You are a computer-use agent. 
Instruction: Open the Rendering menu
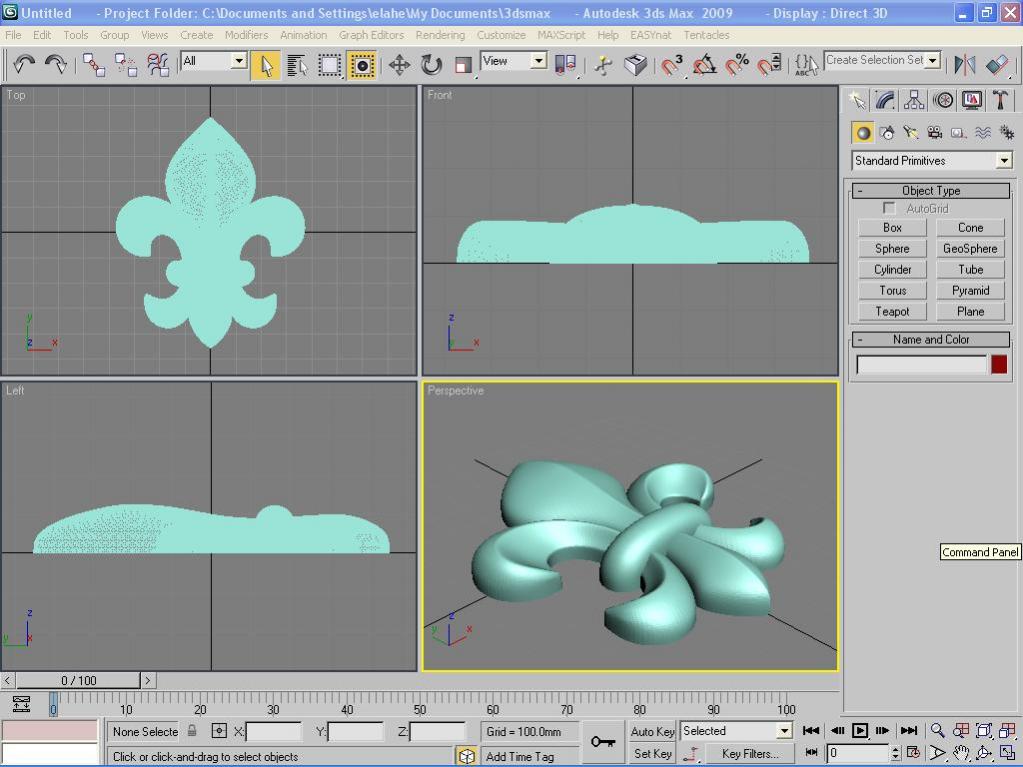[440, 35]
